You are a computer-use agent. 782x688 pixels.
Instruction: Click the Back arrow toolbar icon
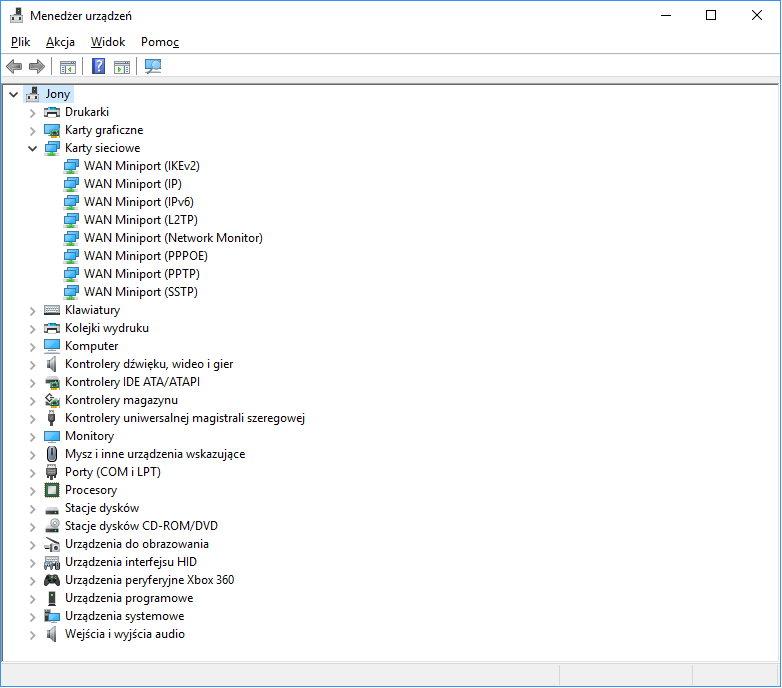[x=14, y=66]
